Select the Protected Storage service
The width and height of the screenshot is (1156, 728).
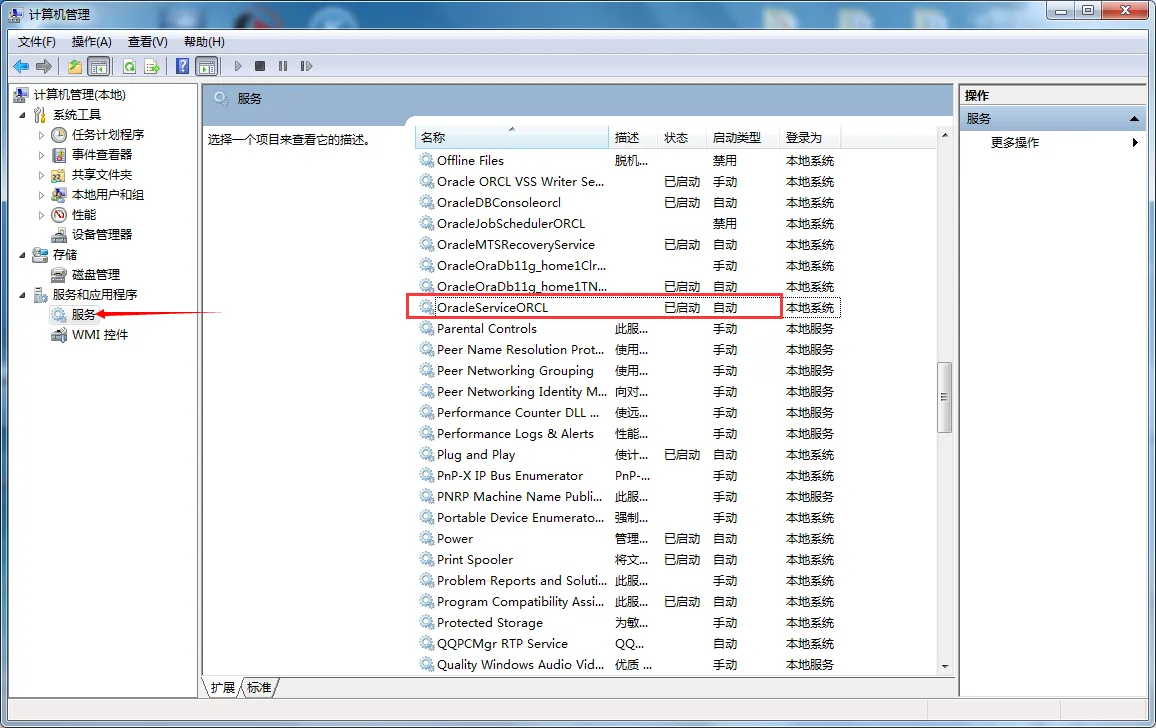click(490, 623)
